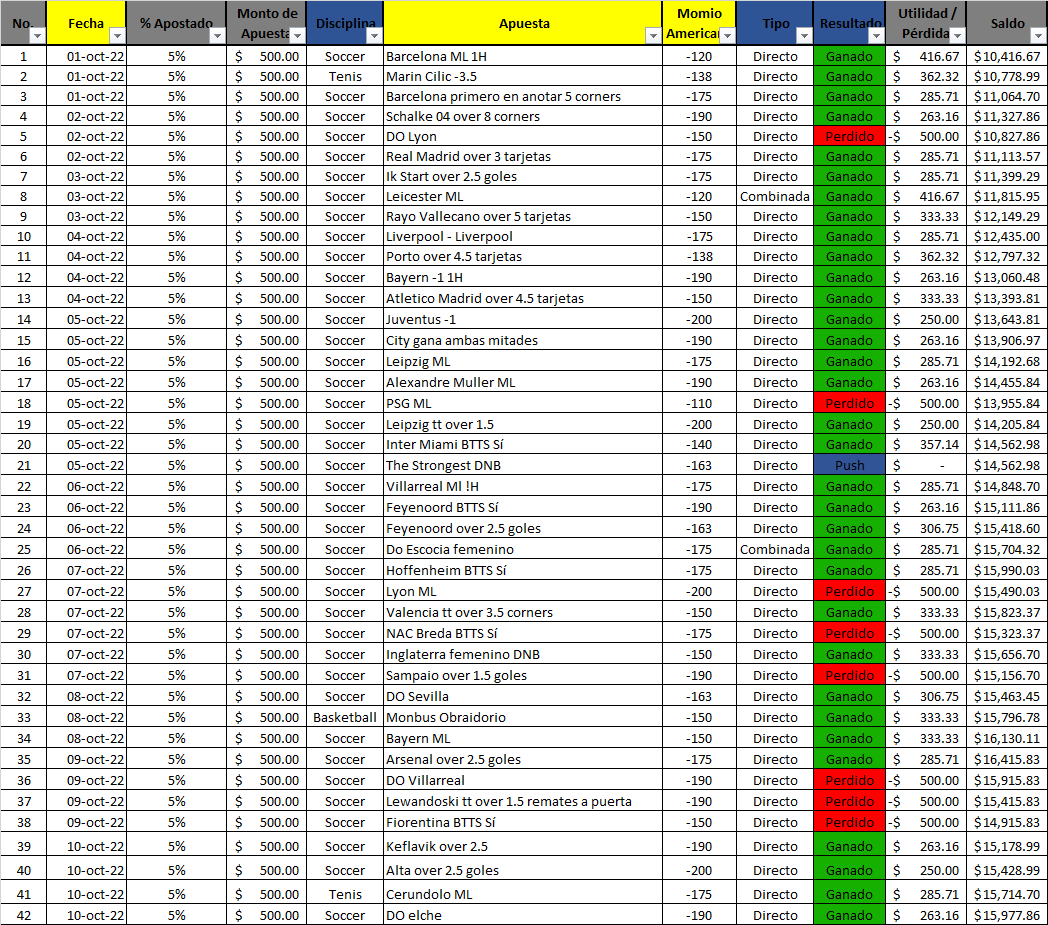The height and width of the screenshot is (925, 1048).
Task: Click the 'DO elche' cell
Action: [x=523, y=915]
